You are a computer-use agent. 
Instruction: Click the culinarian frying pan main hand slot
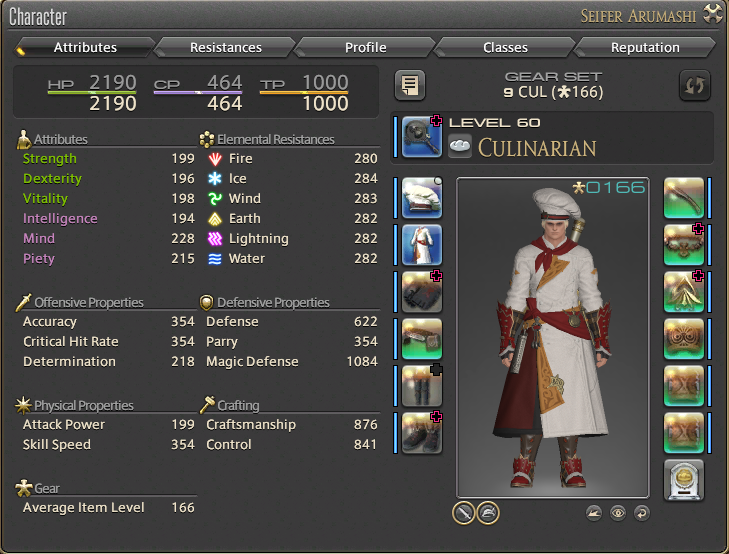pos(422,137)
